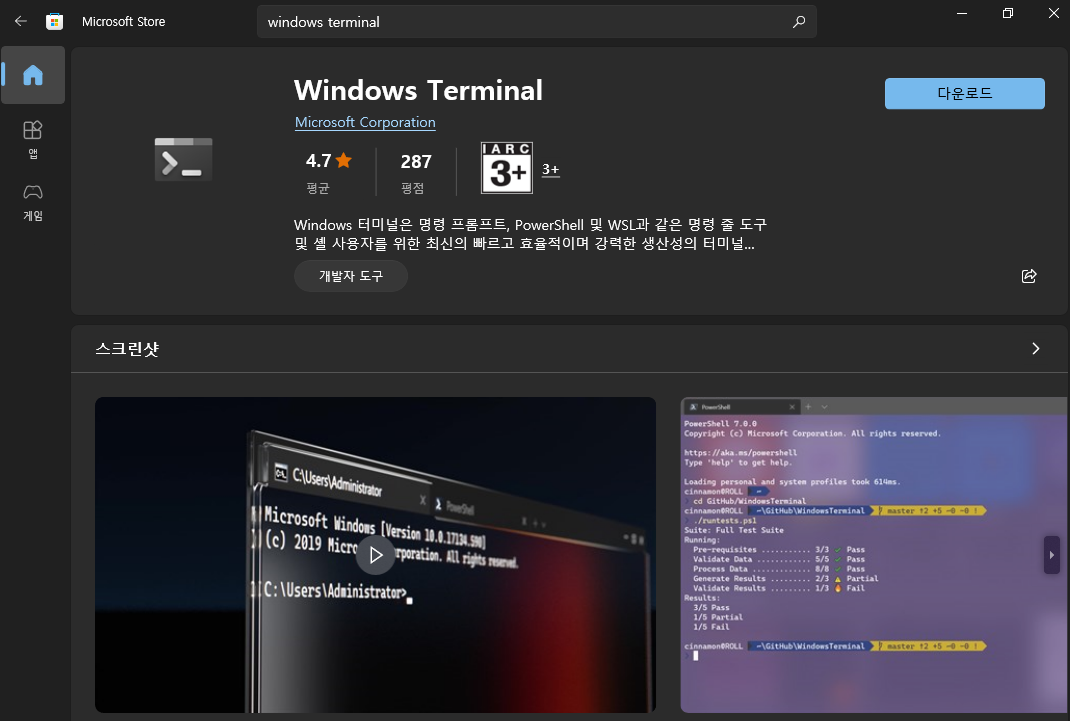Image resolution: width=1070 pixels, height=721 pixels.
Task: Click the search box with 'windows terminal'
Action: pos(536,22)
